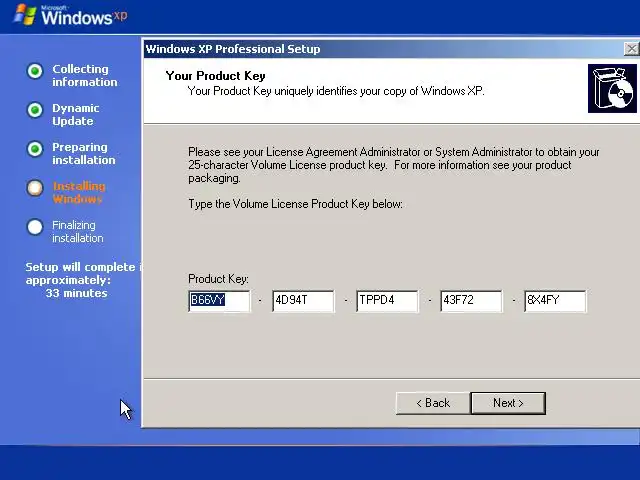Click the 'Collecting information' label
The image size is (640, 480).
(84, 76)
